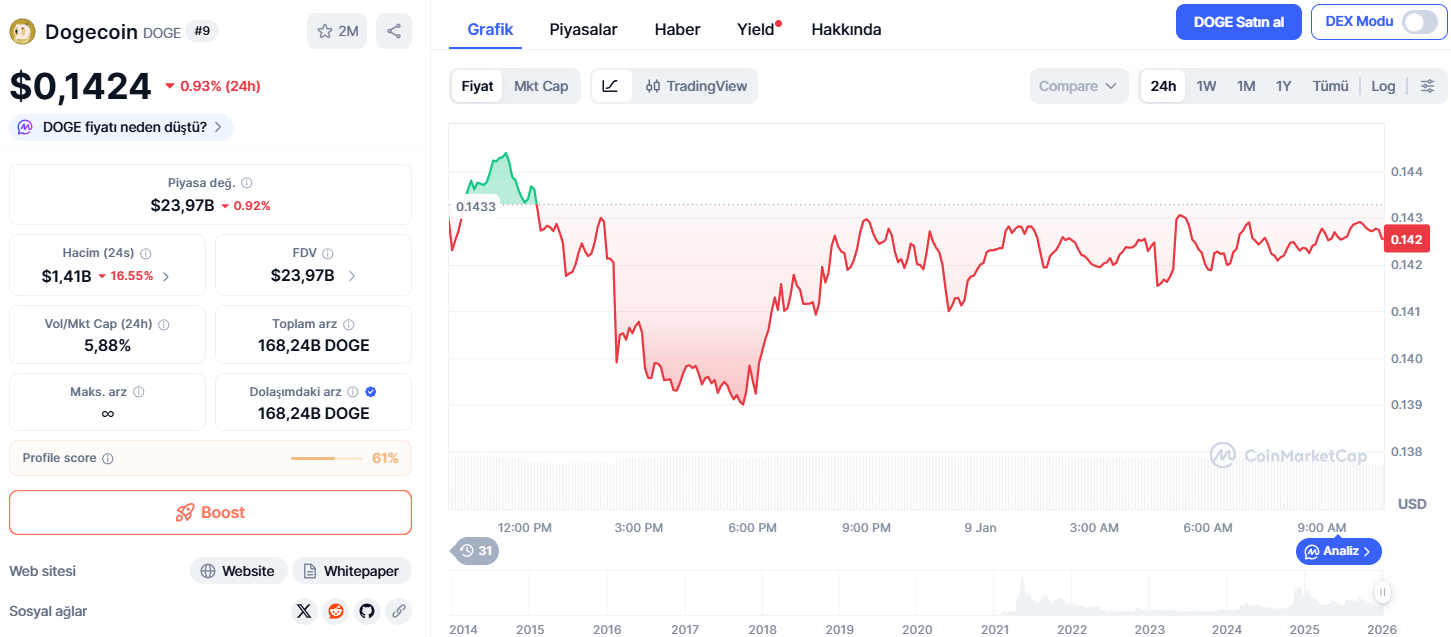The height and width of the screenshot is (637, 1451).
Task: Open the Website link
Action: pos(238,571)
